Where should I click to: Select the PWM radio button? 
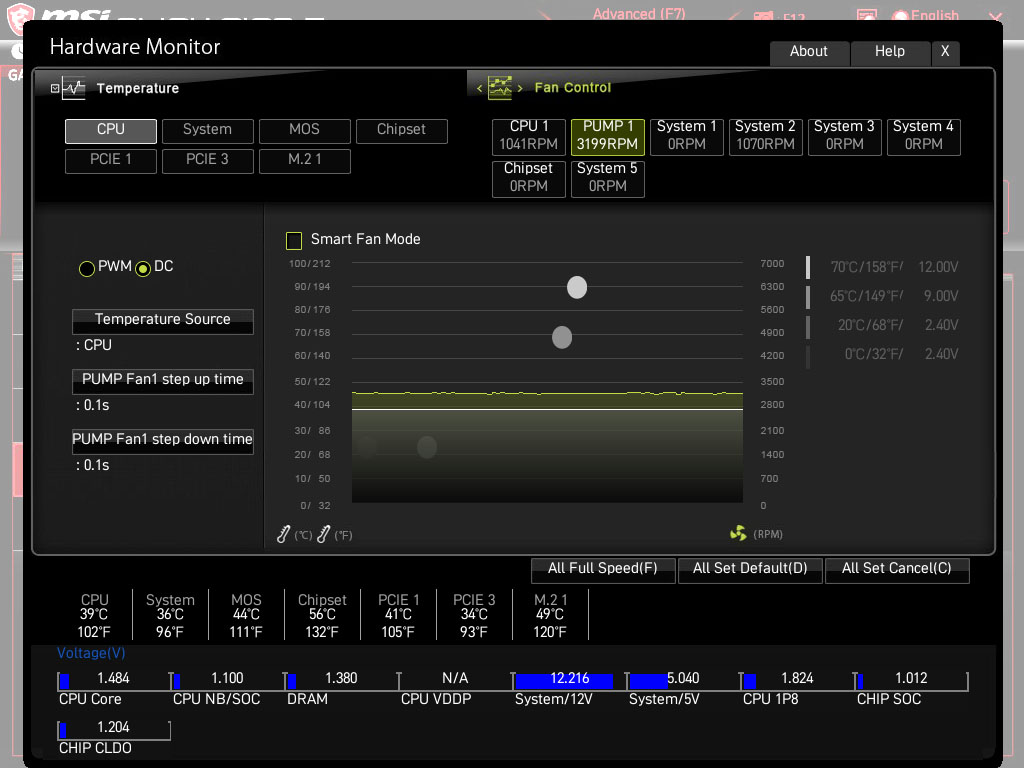(87, 268)
